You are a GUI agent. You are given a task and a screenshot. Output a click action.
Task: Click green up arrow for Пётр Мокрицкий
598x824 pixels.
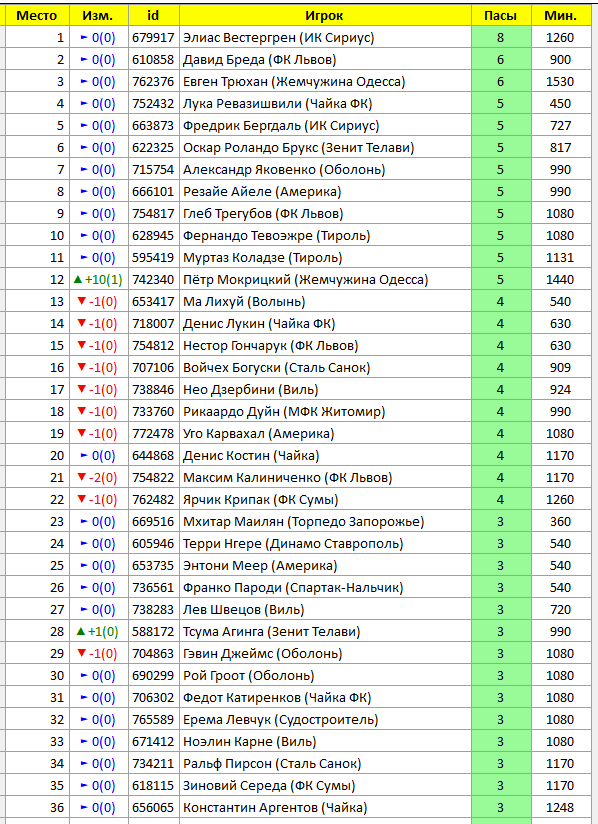click(x=78, y=280)
